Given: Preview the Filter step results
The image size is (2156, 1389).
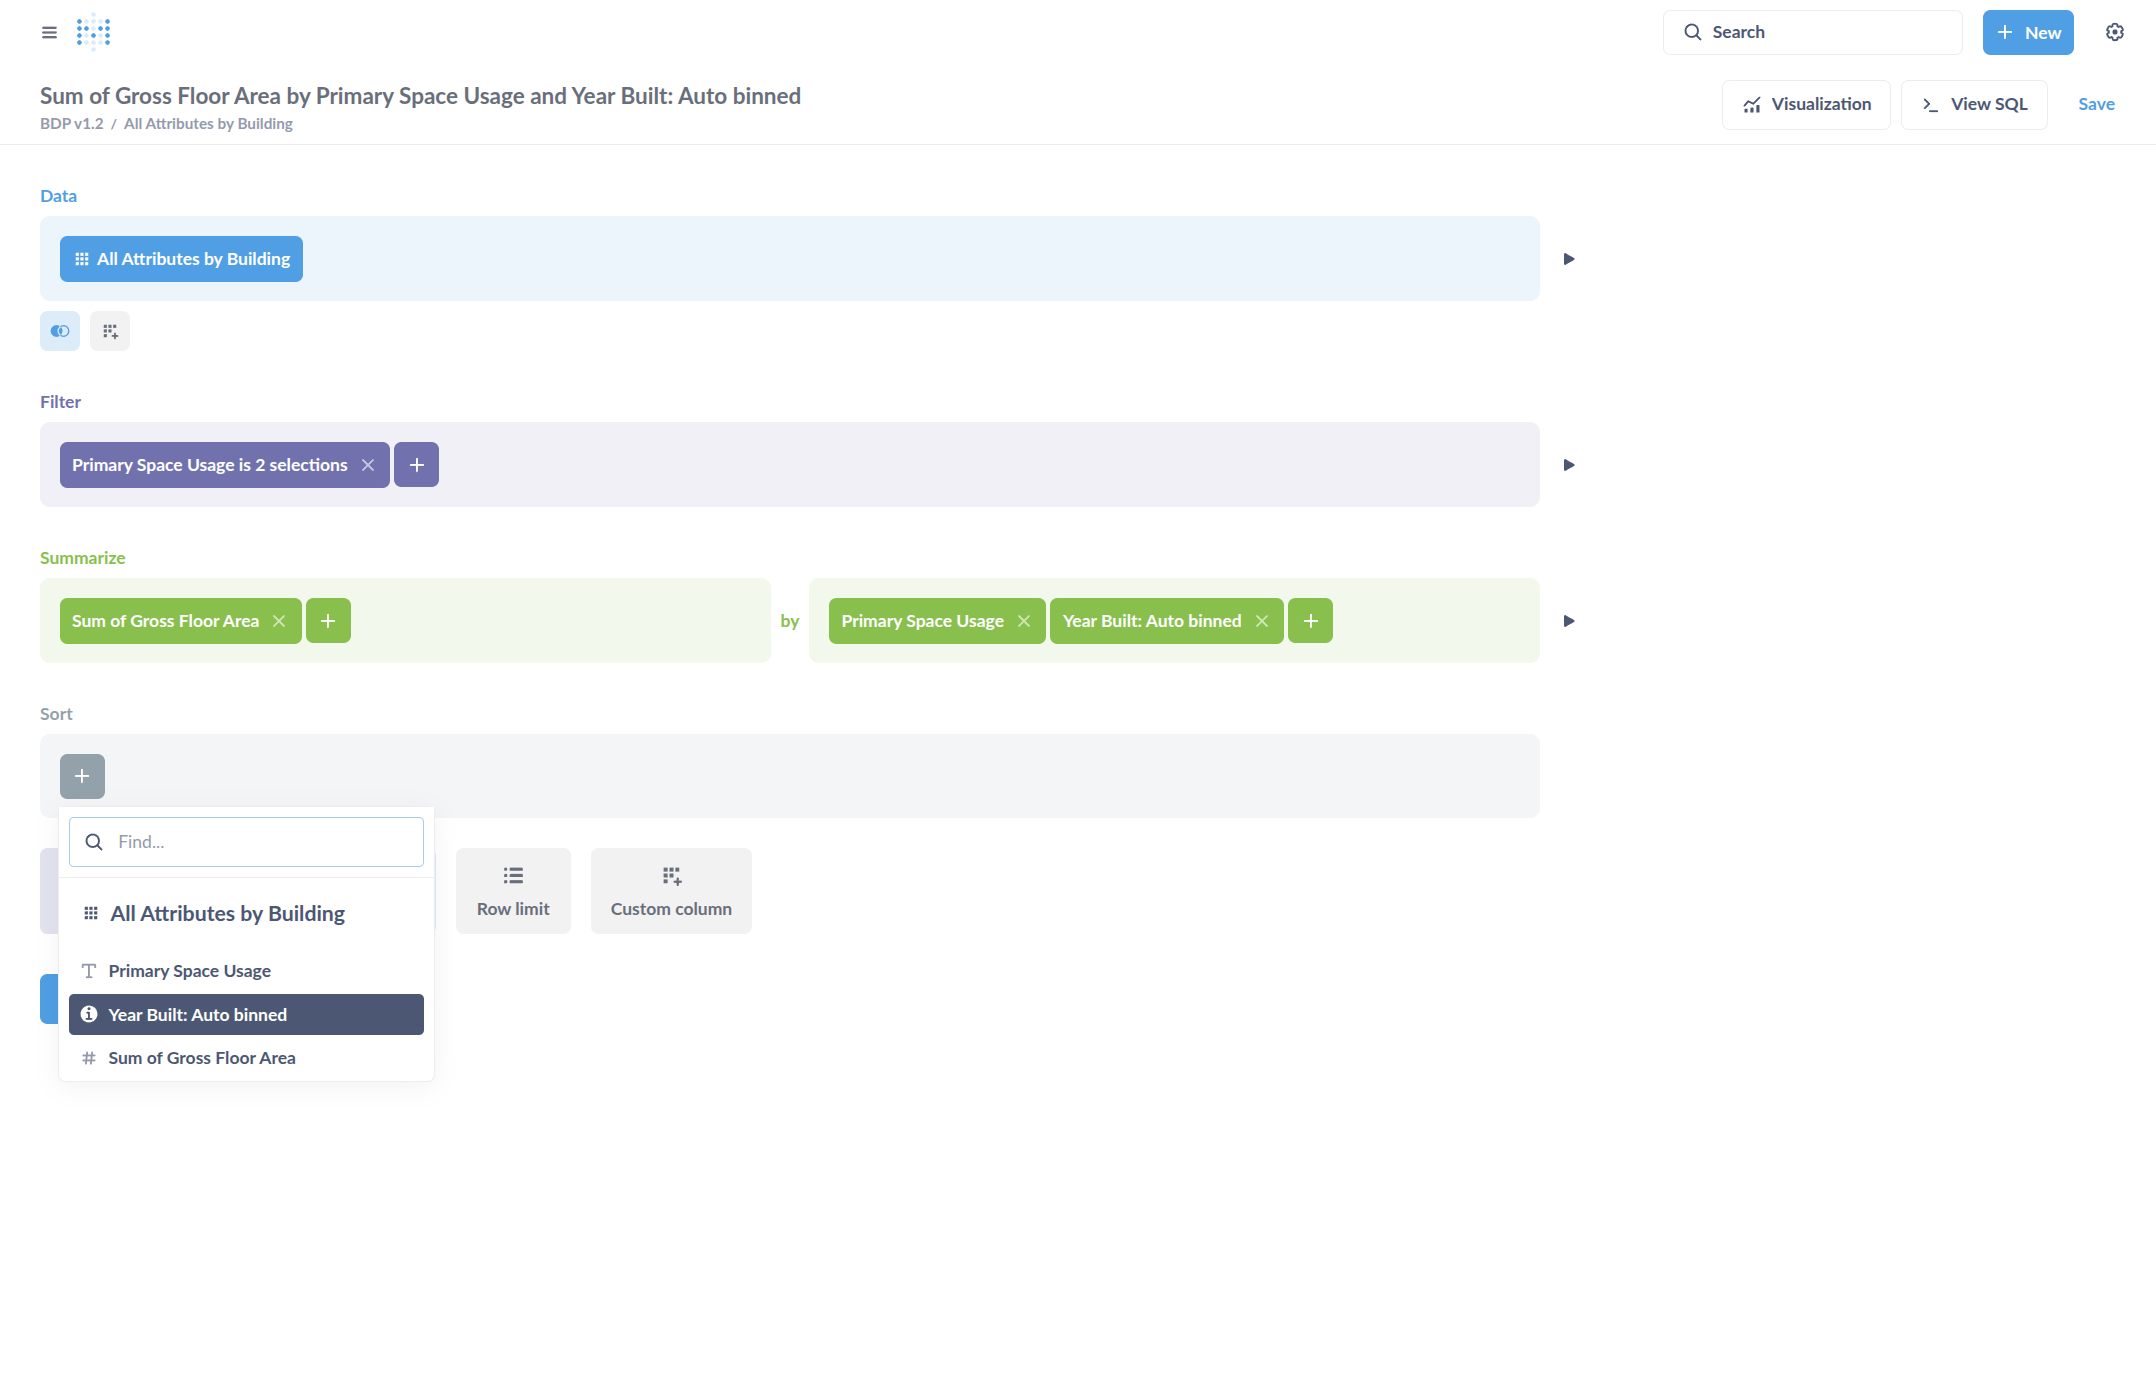Looking at the screenshot, I should [x=1569, y=465].
